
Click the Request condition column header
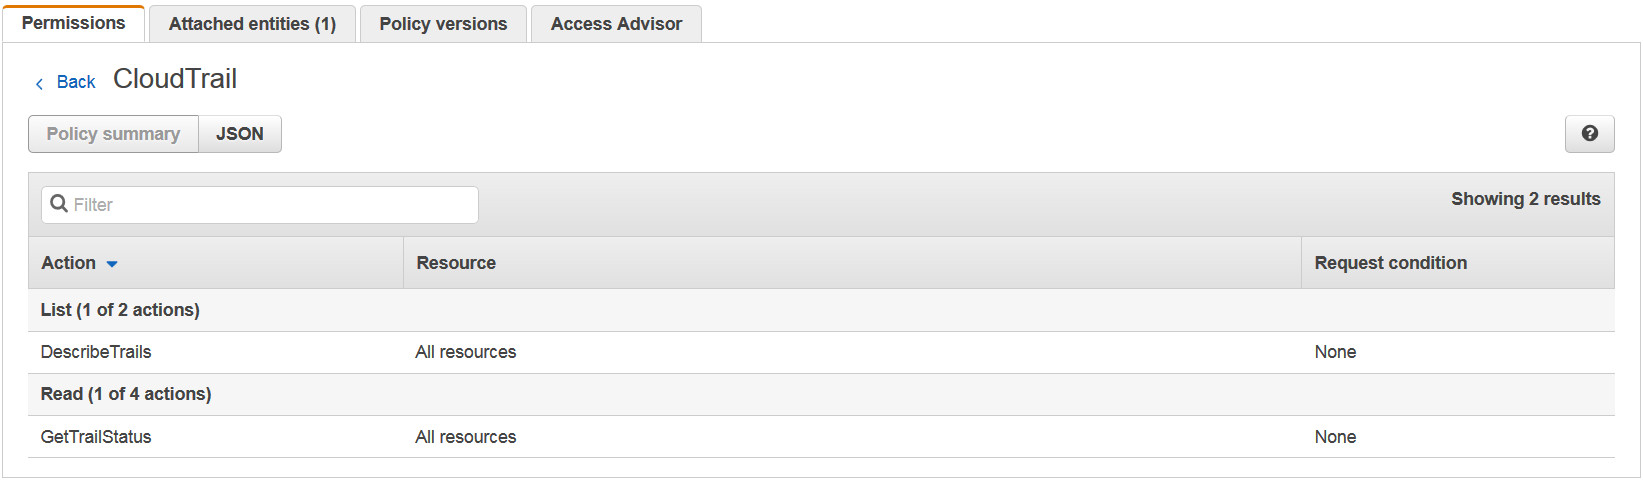coord(1390,263)
